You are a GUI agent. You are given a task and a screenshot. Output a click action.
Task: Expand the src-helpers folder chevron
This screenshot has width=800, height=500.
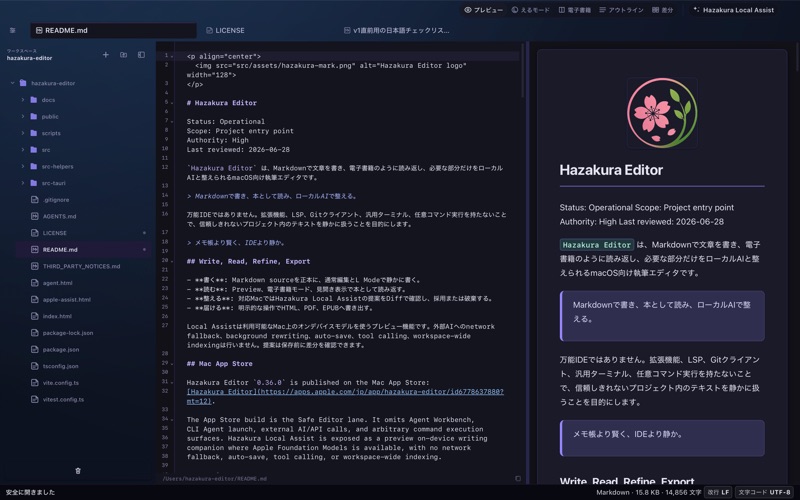click(x=23, y=166)
